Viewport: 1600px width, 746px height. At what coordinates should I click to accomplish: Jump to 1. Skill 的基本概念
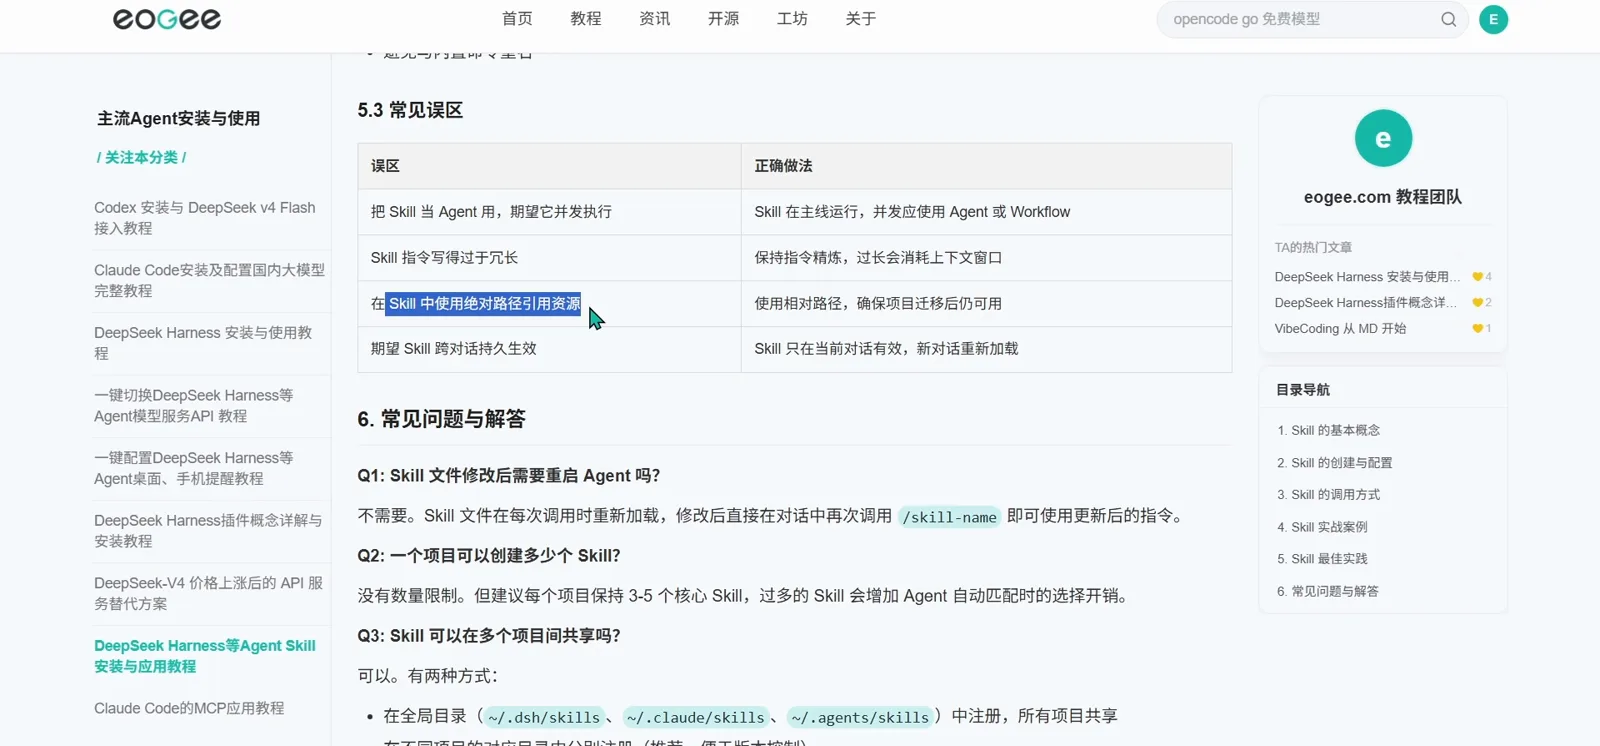pyautogui.click(x=1328, y=430)
